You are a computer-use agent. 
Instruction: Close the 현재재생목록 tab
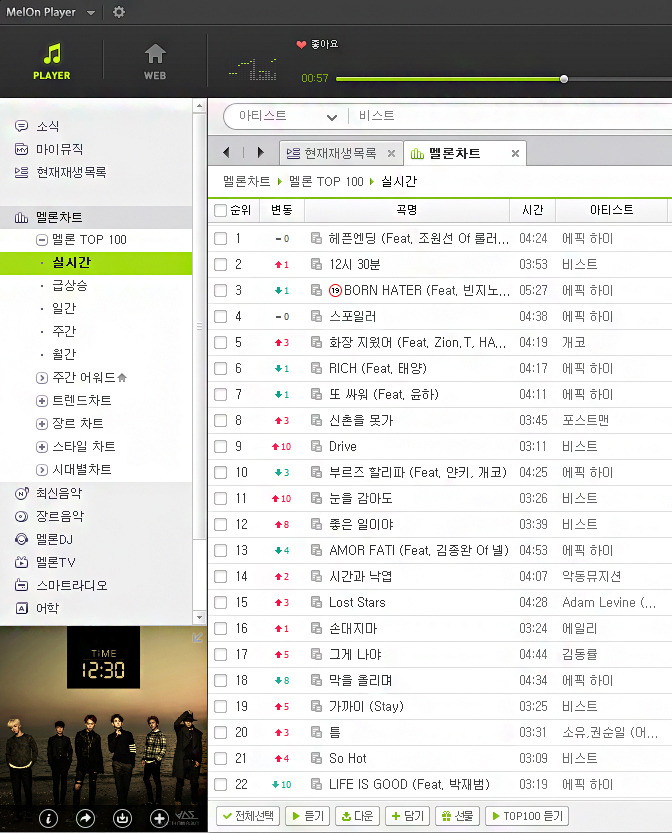click(392, 154)
